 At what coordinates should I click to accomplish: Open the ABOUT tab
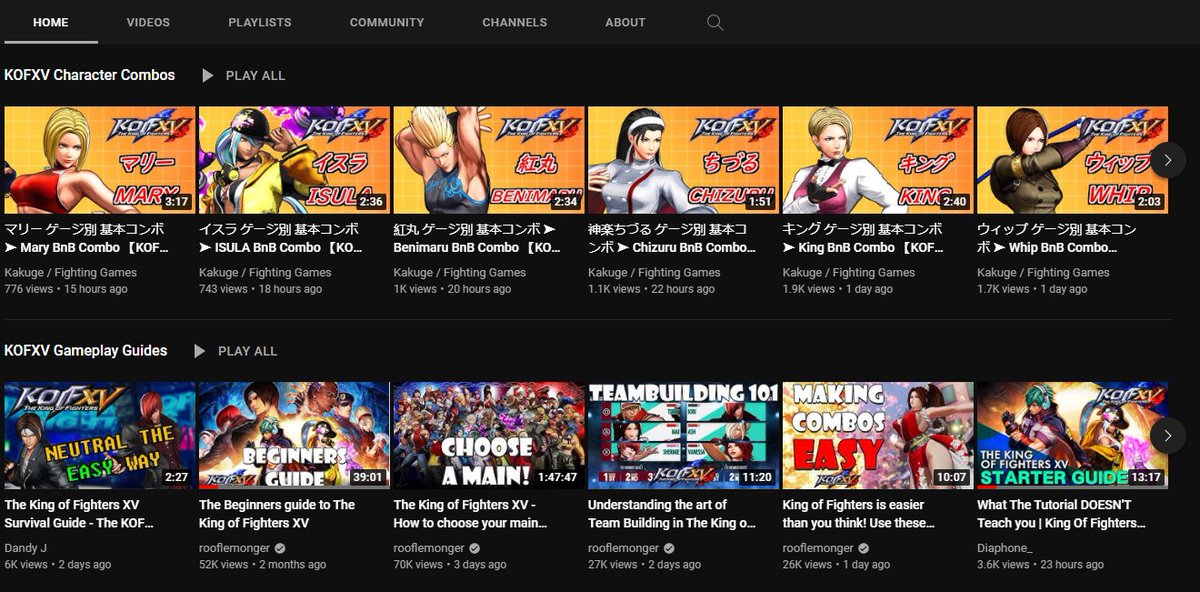click(x=625, y=22)
